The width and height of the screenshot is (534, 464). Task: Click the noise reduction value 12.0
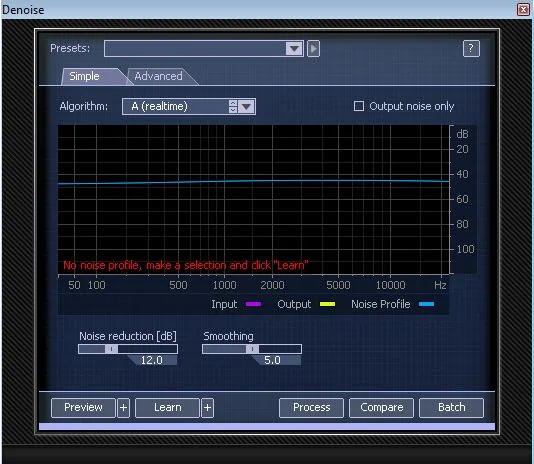pos(152,360)
